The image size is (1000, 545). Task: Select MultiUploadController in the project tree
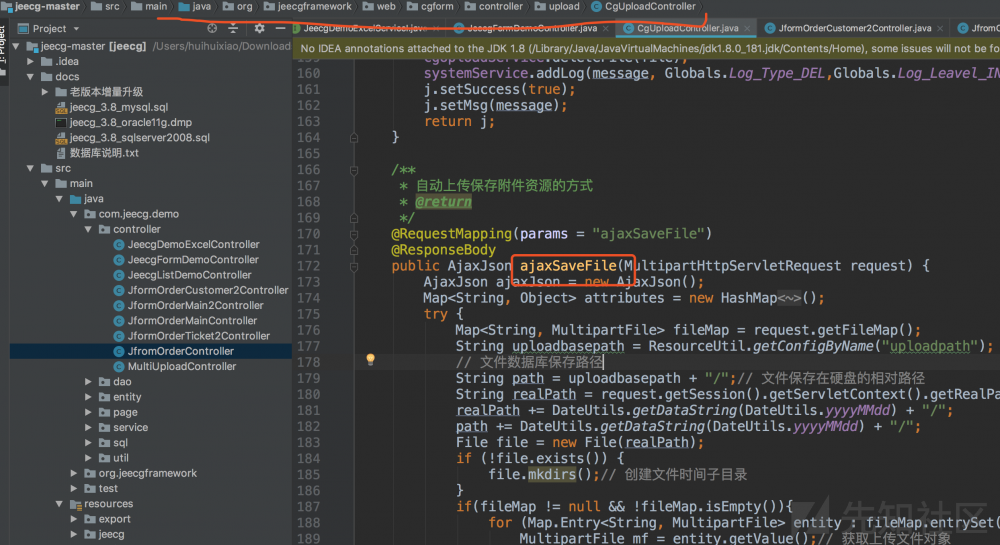click(181, 366)
